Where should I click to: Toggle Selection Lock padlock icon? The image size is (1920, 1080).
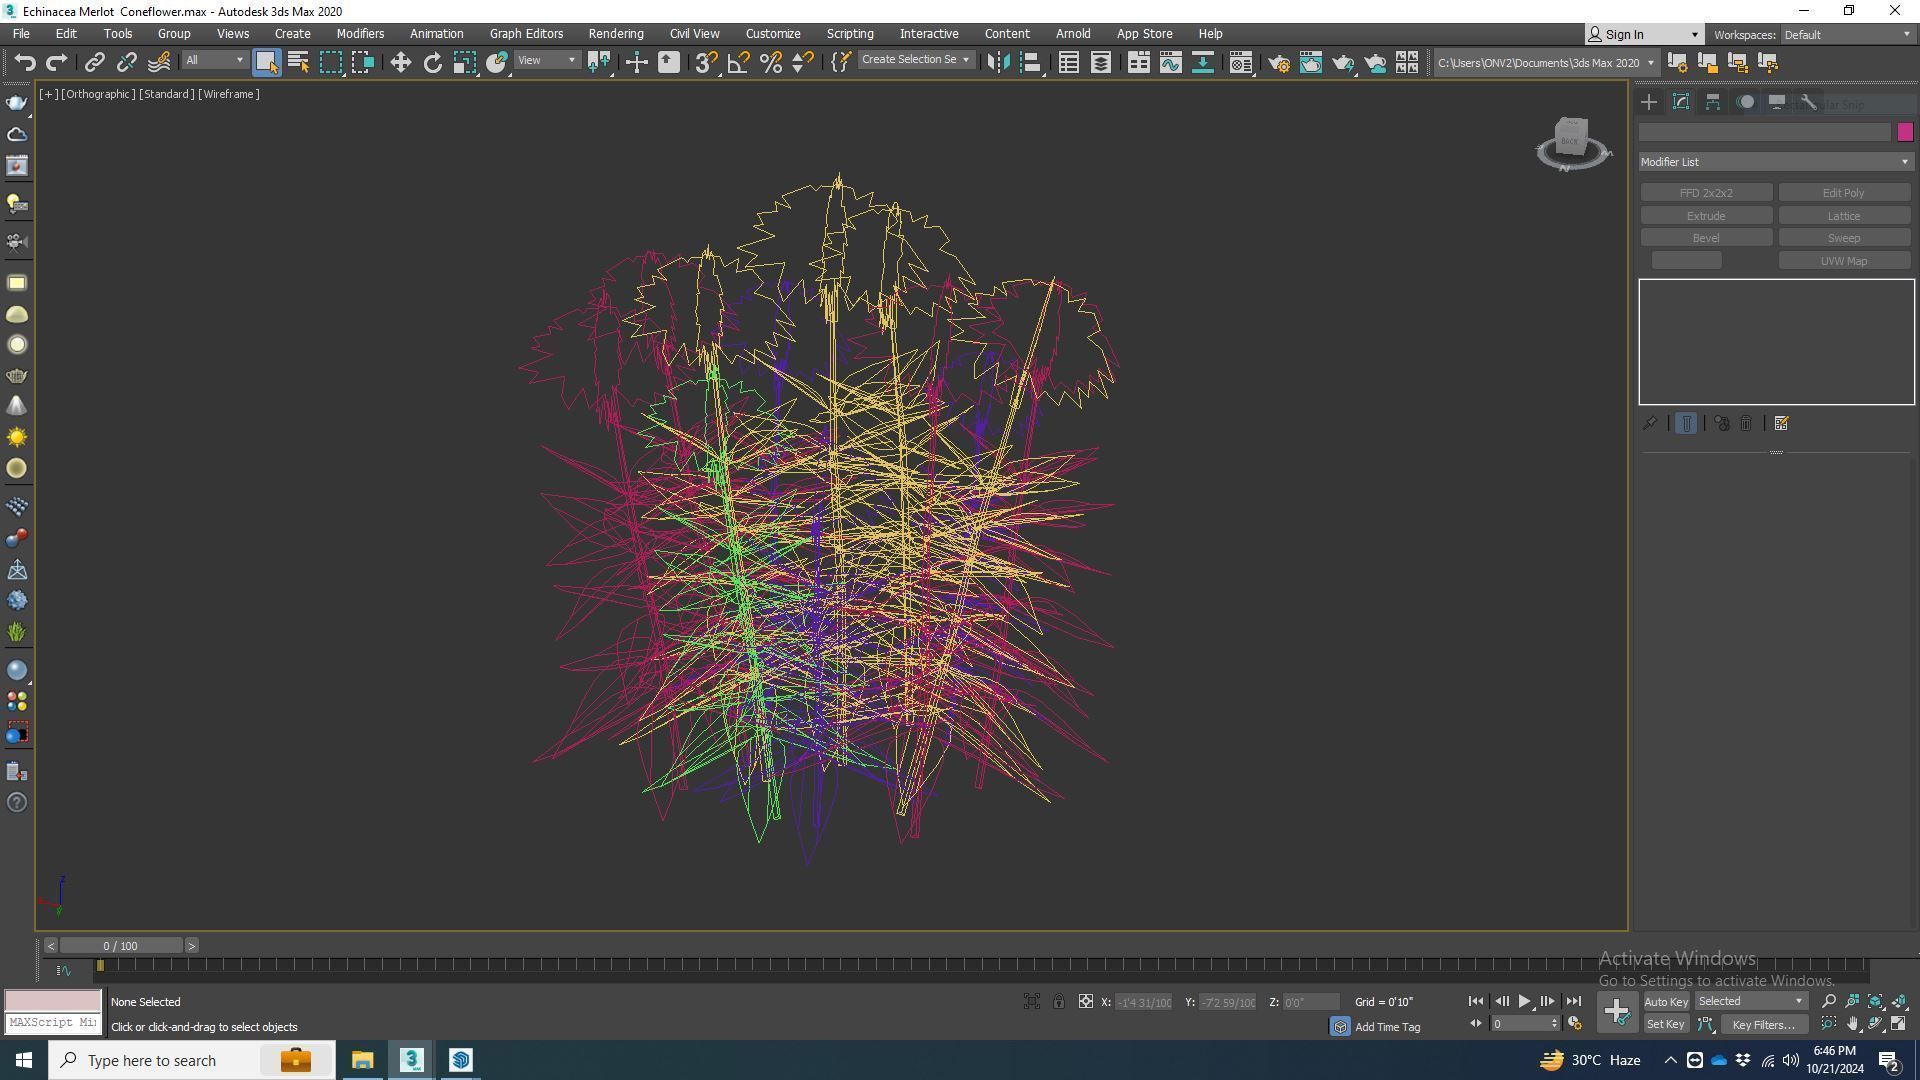1058,1002
